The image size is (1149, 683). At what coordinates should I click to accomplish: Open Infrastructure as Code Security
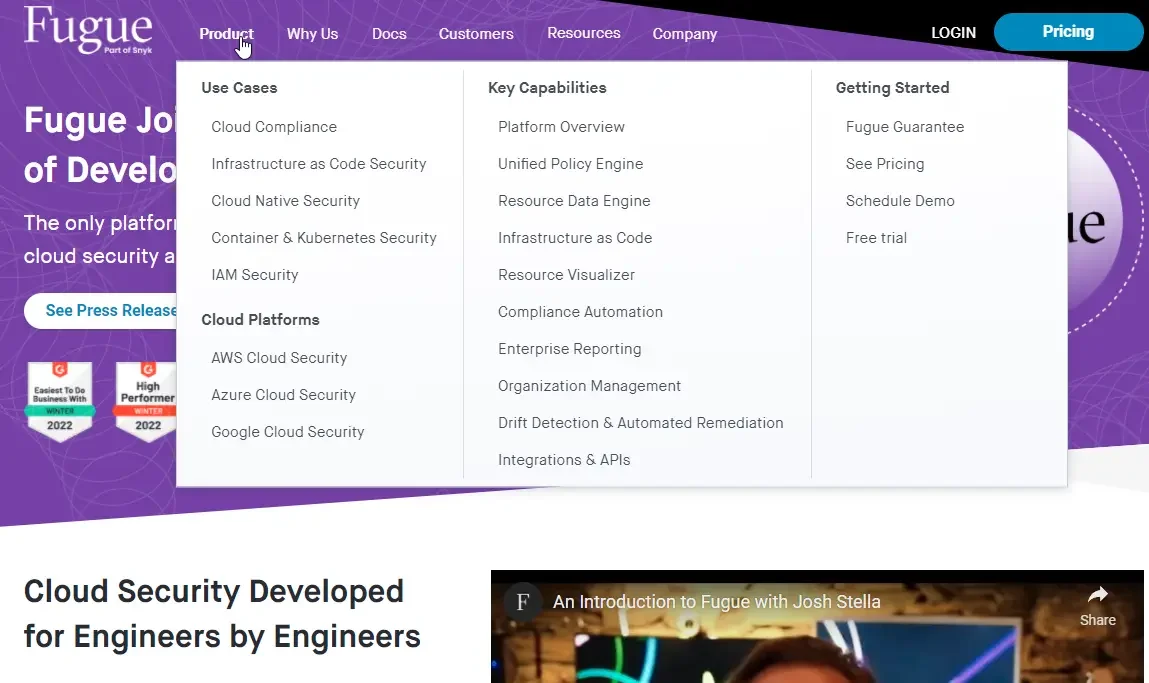click(x=319, y=164)
